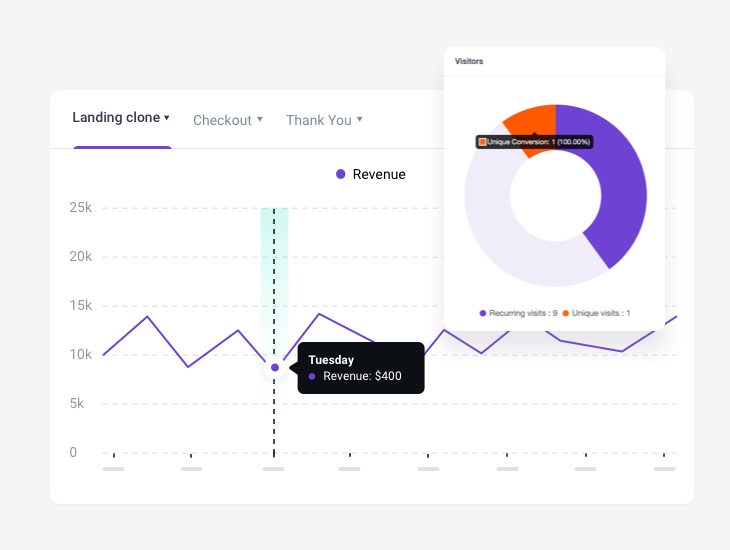Open the Landing clone dropdown arrow

[x=167, y=118]
